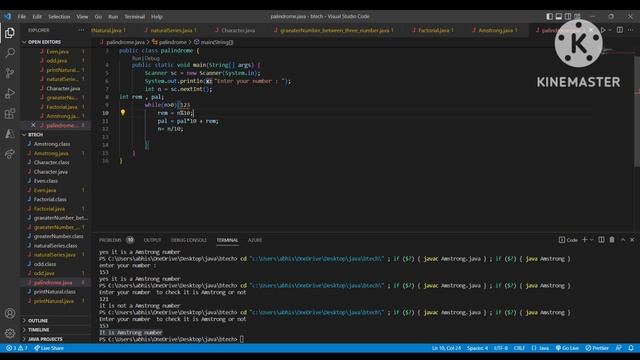Open Source Control view
Screen dimensions: 640x360
[10, 73]
